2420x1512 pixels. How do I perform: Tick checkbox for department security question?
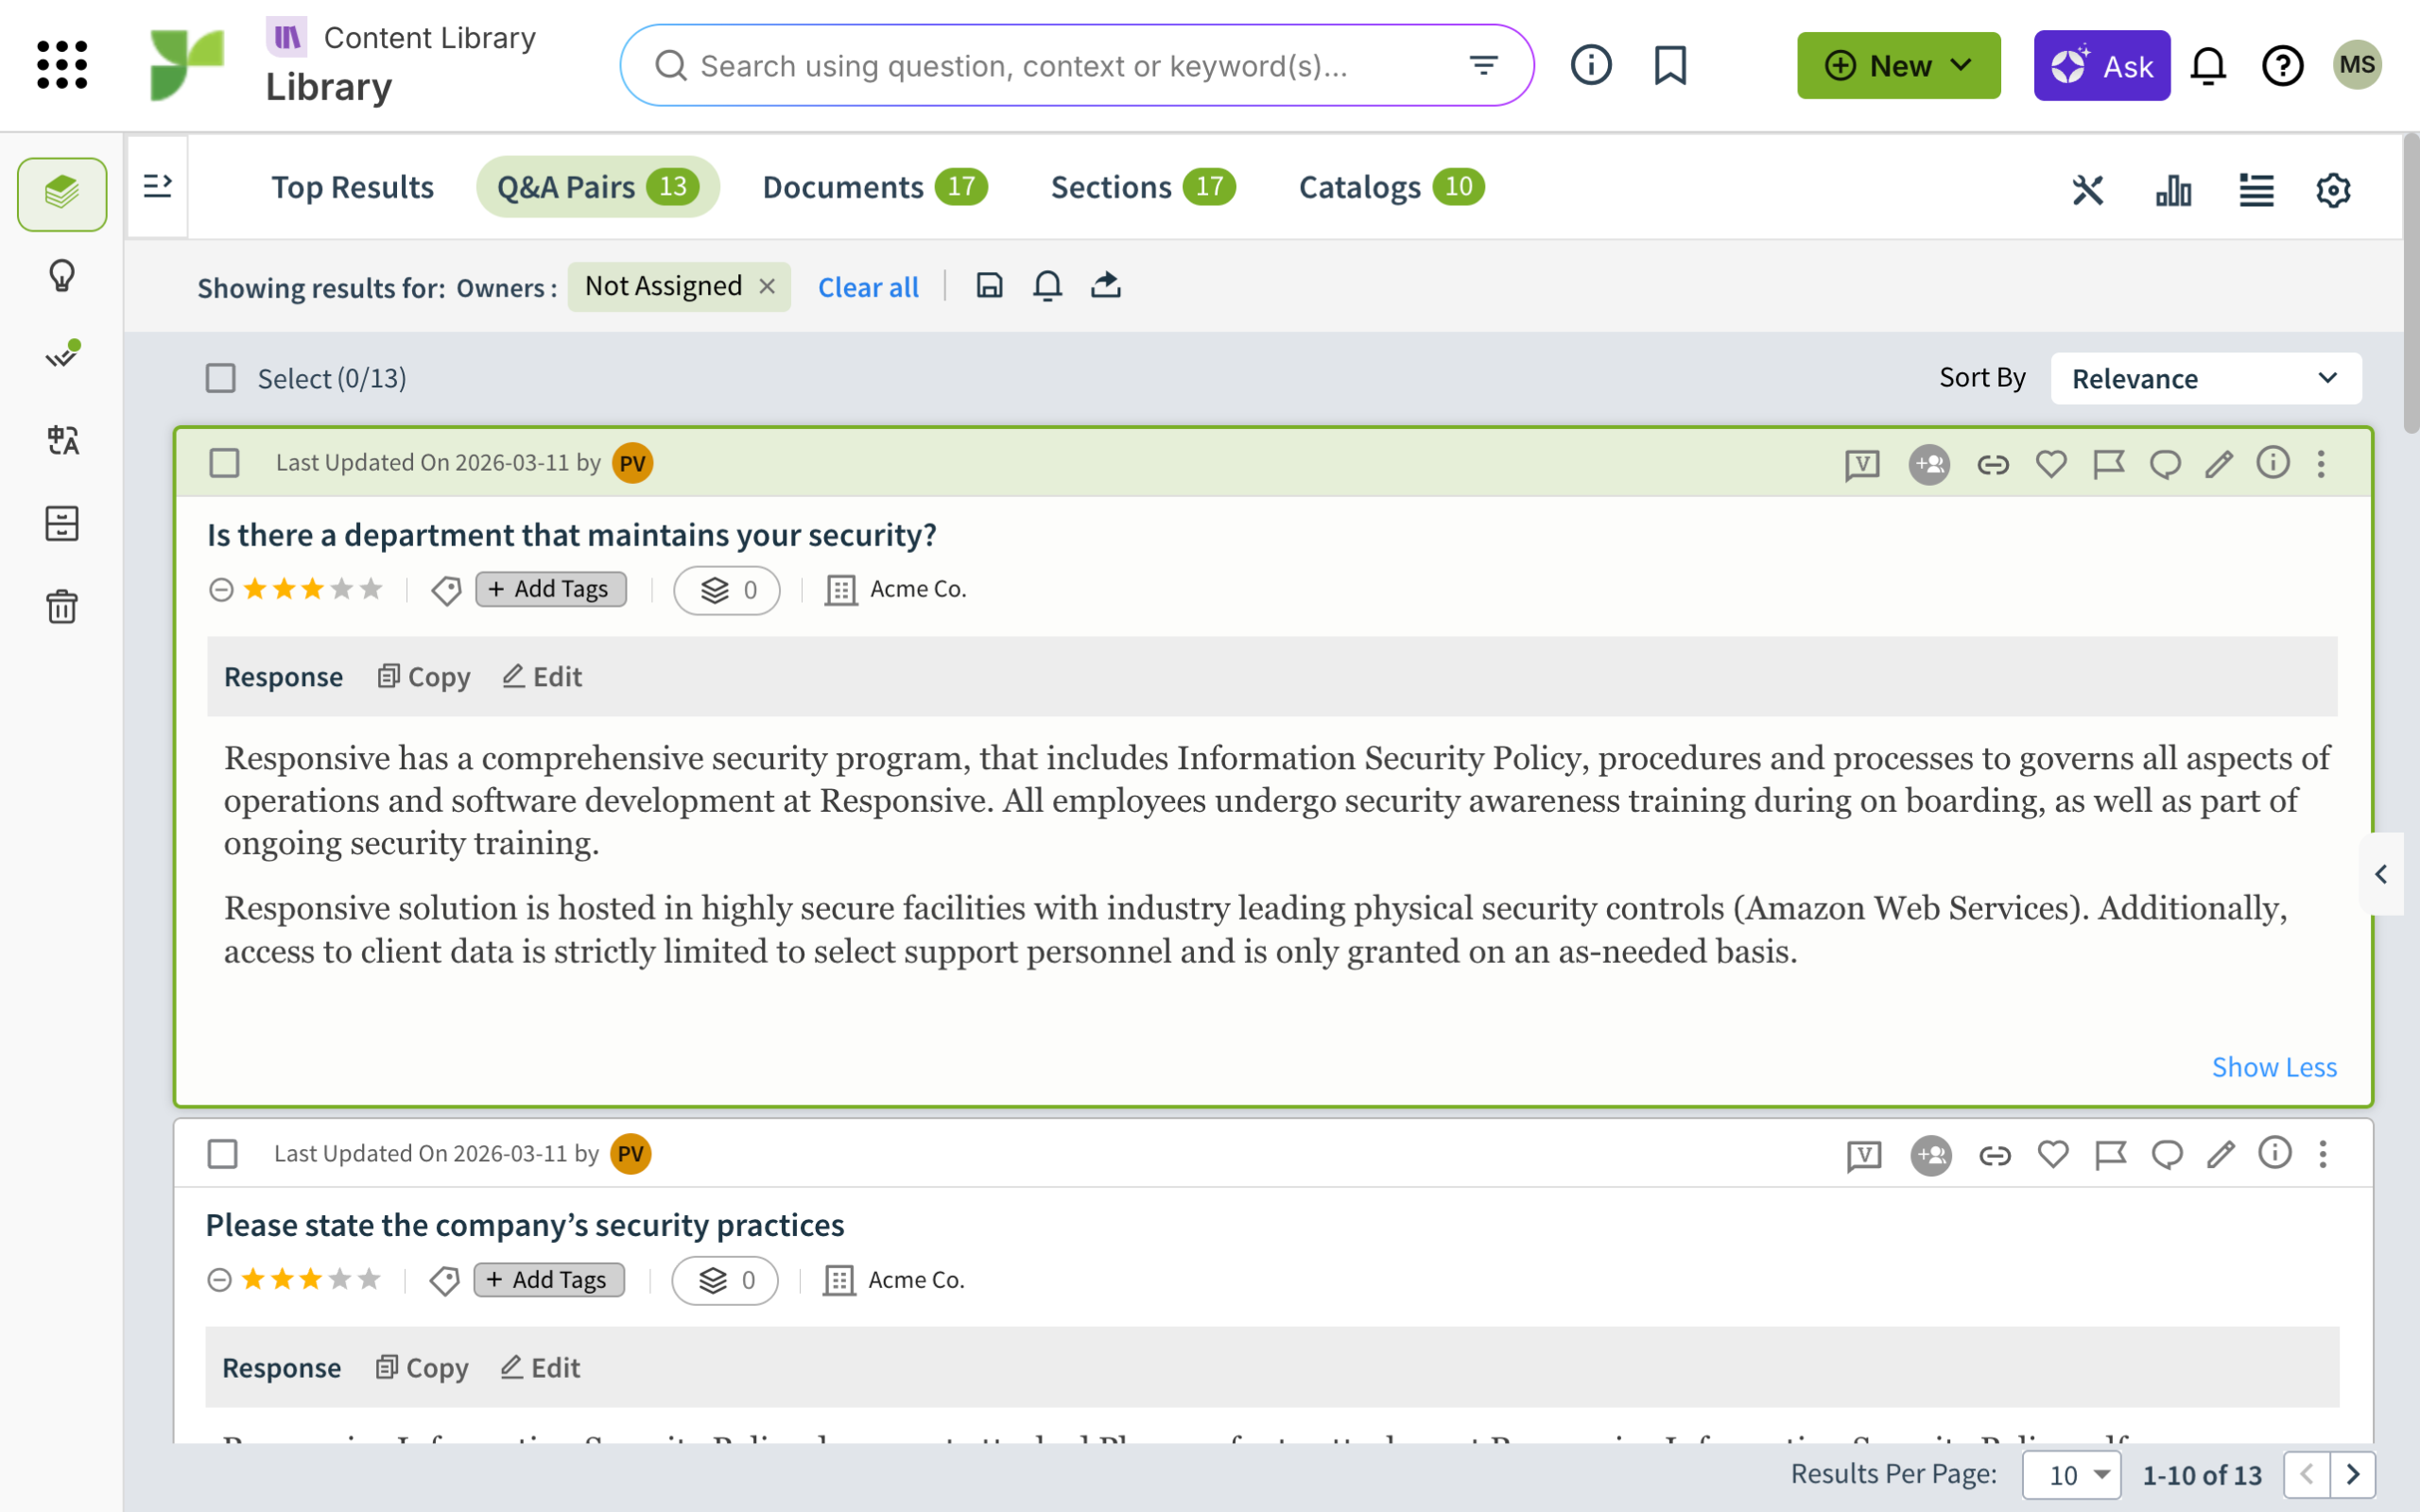(x=224, y=463)
